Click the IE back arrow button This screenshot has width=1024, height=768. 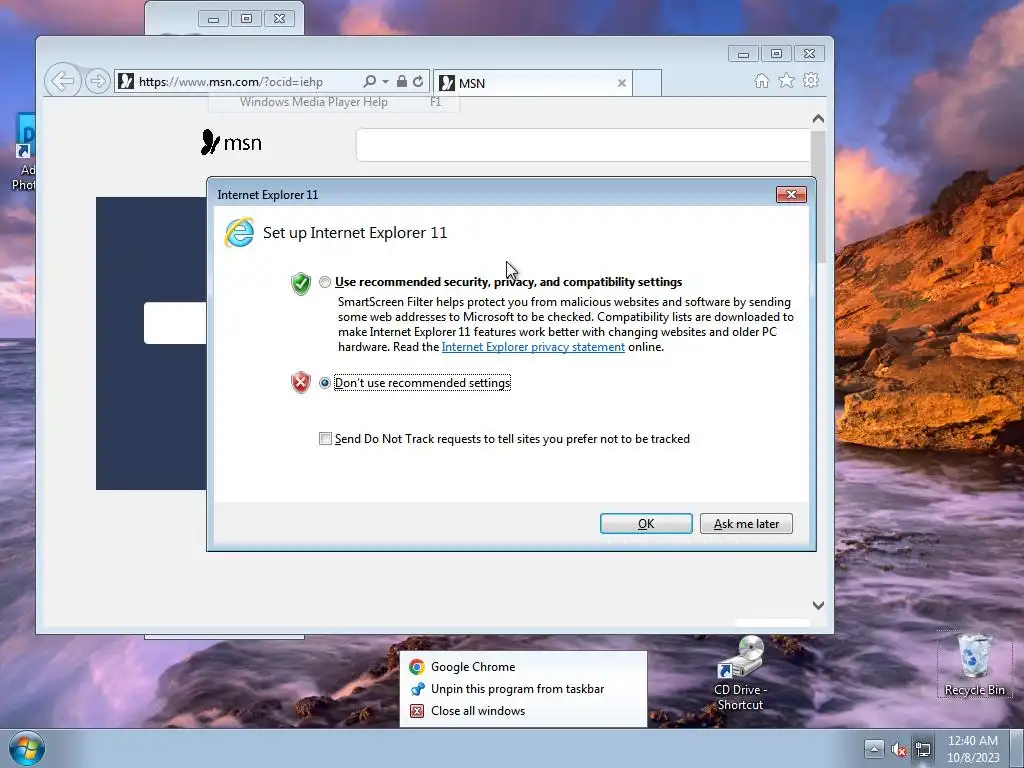[x=63, y=81]
